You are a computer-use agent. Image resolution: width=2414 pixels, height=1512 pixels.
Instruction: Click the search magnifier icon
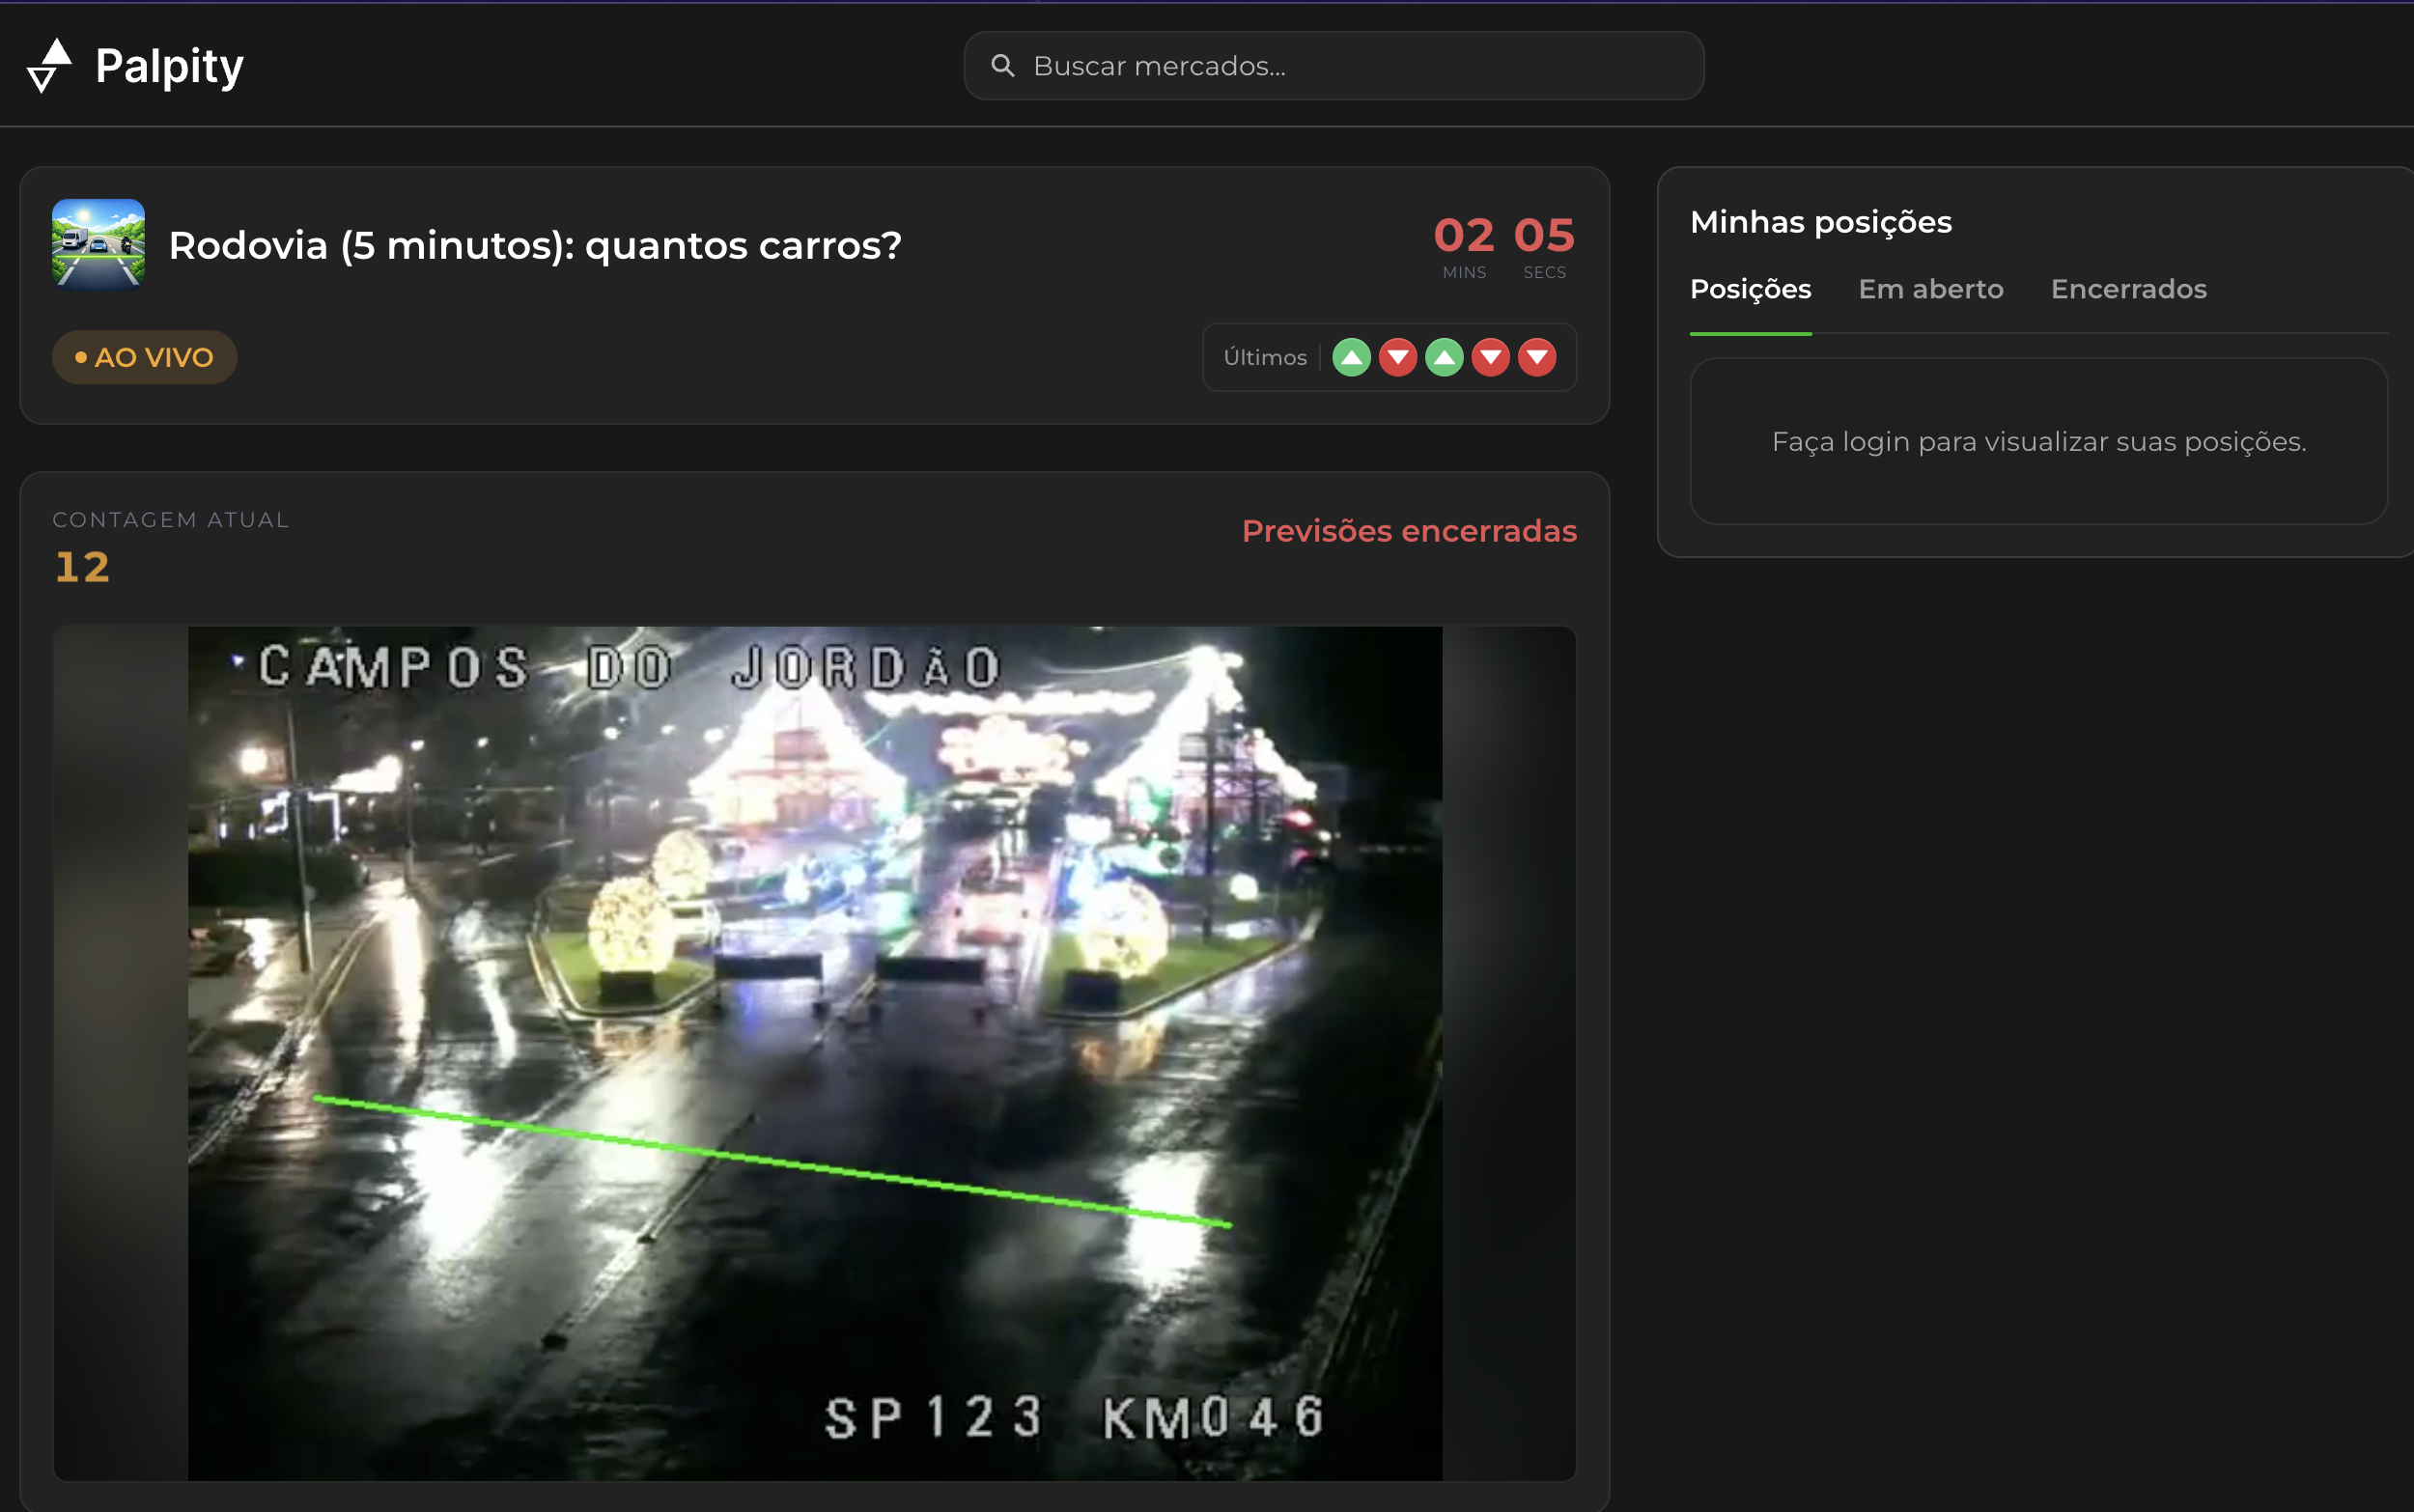(x=1002, y=66)
